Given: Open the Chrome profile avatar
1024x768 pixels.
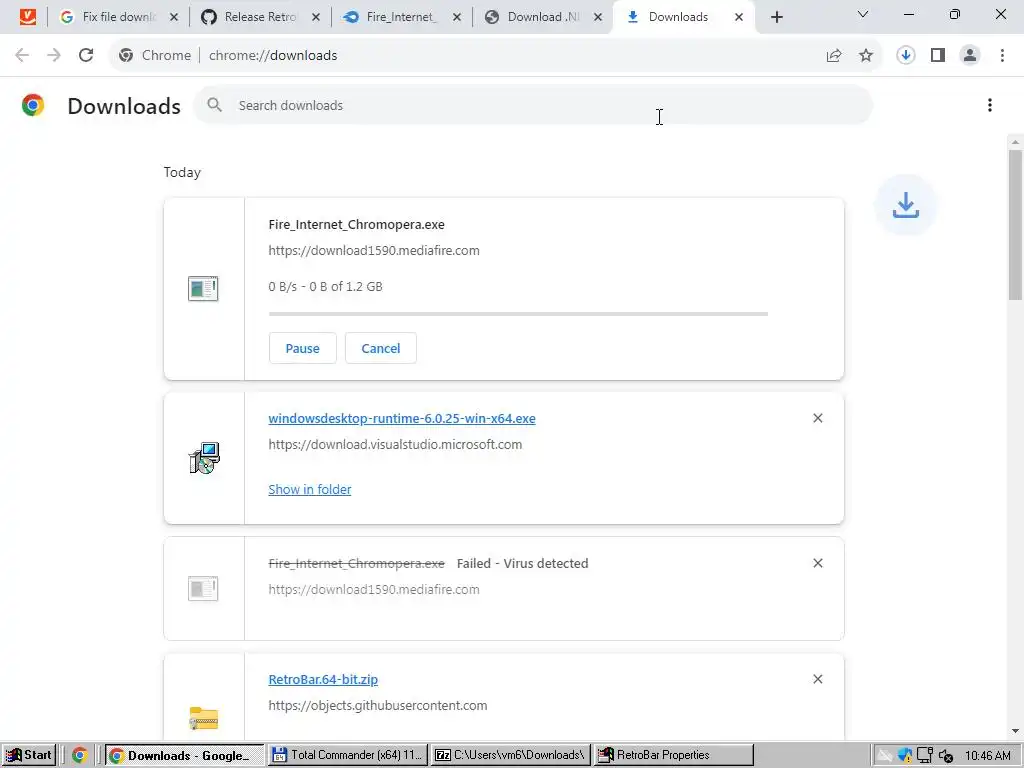Looking at the screenshot, I should (x=970, y=56).
